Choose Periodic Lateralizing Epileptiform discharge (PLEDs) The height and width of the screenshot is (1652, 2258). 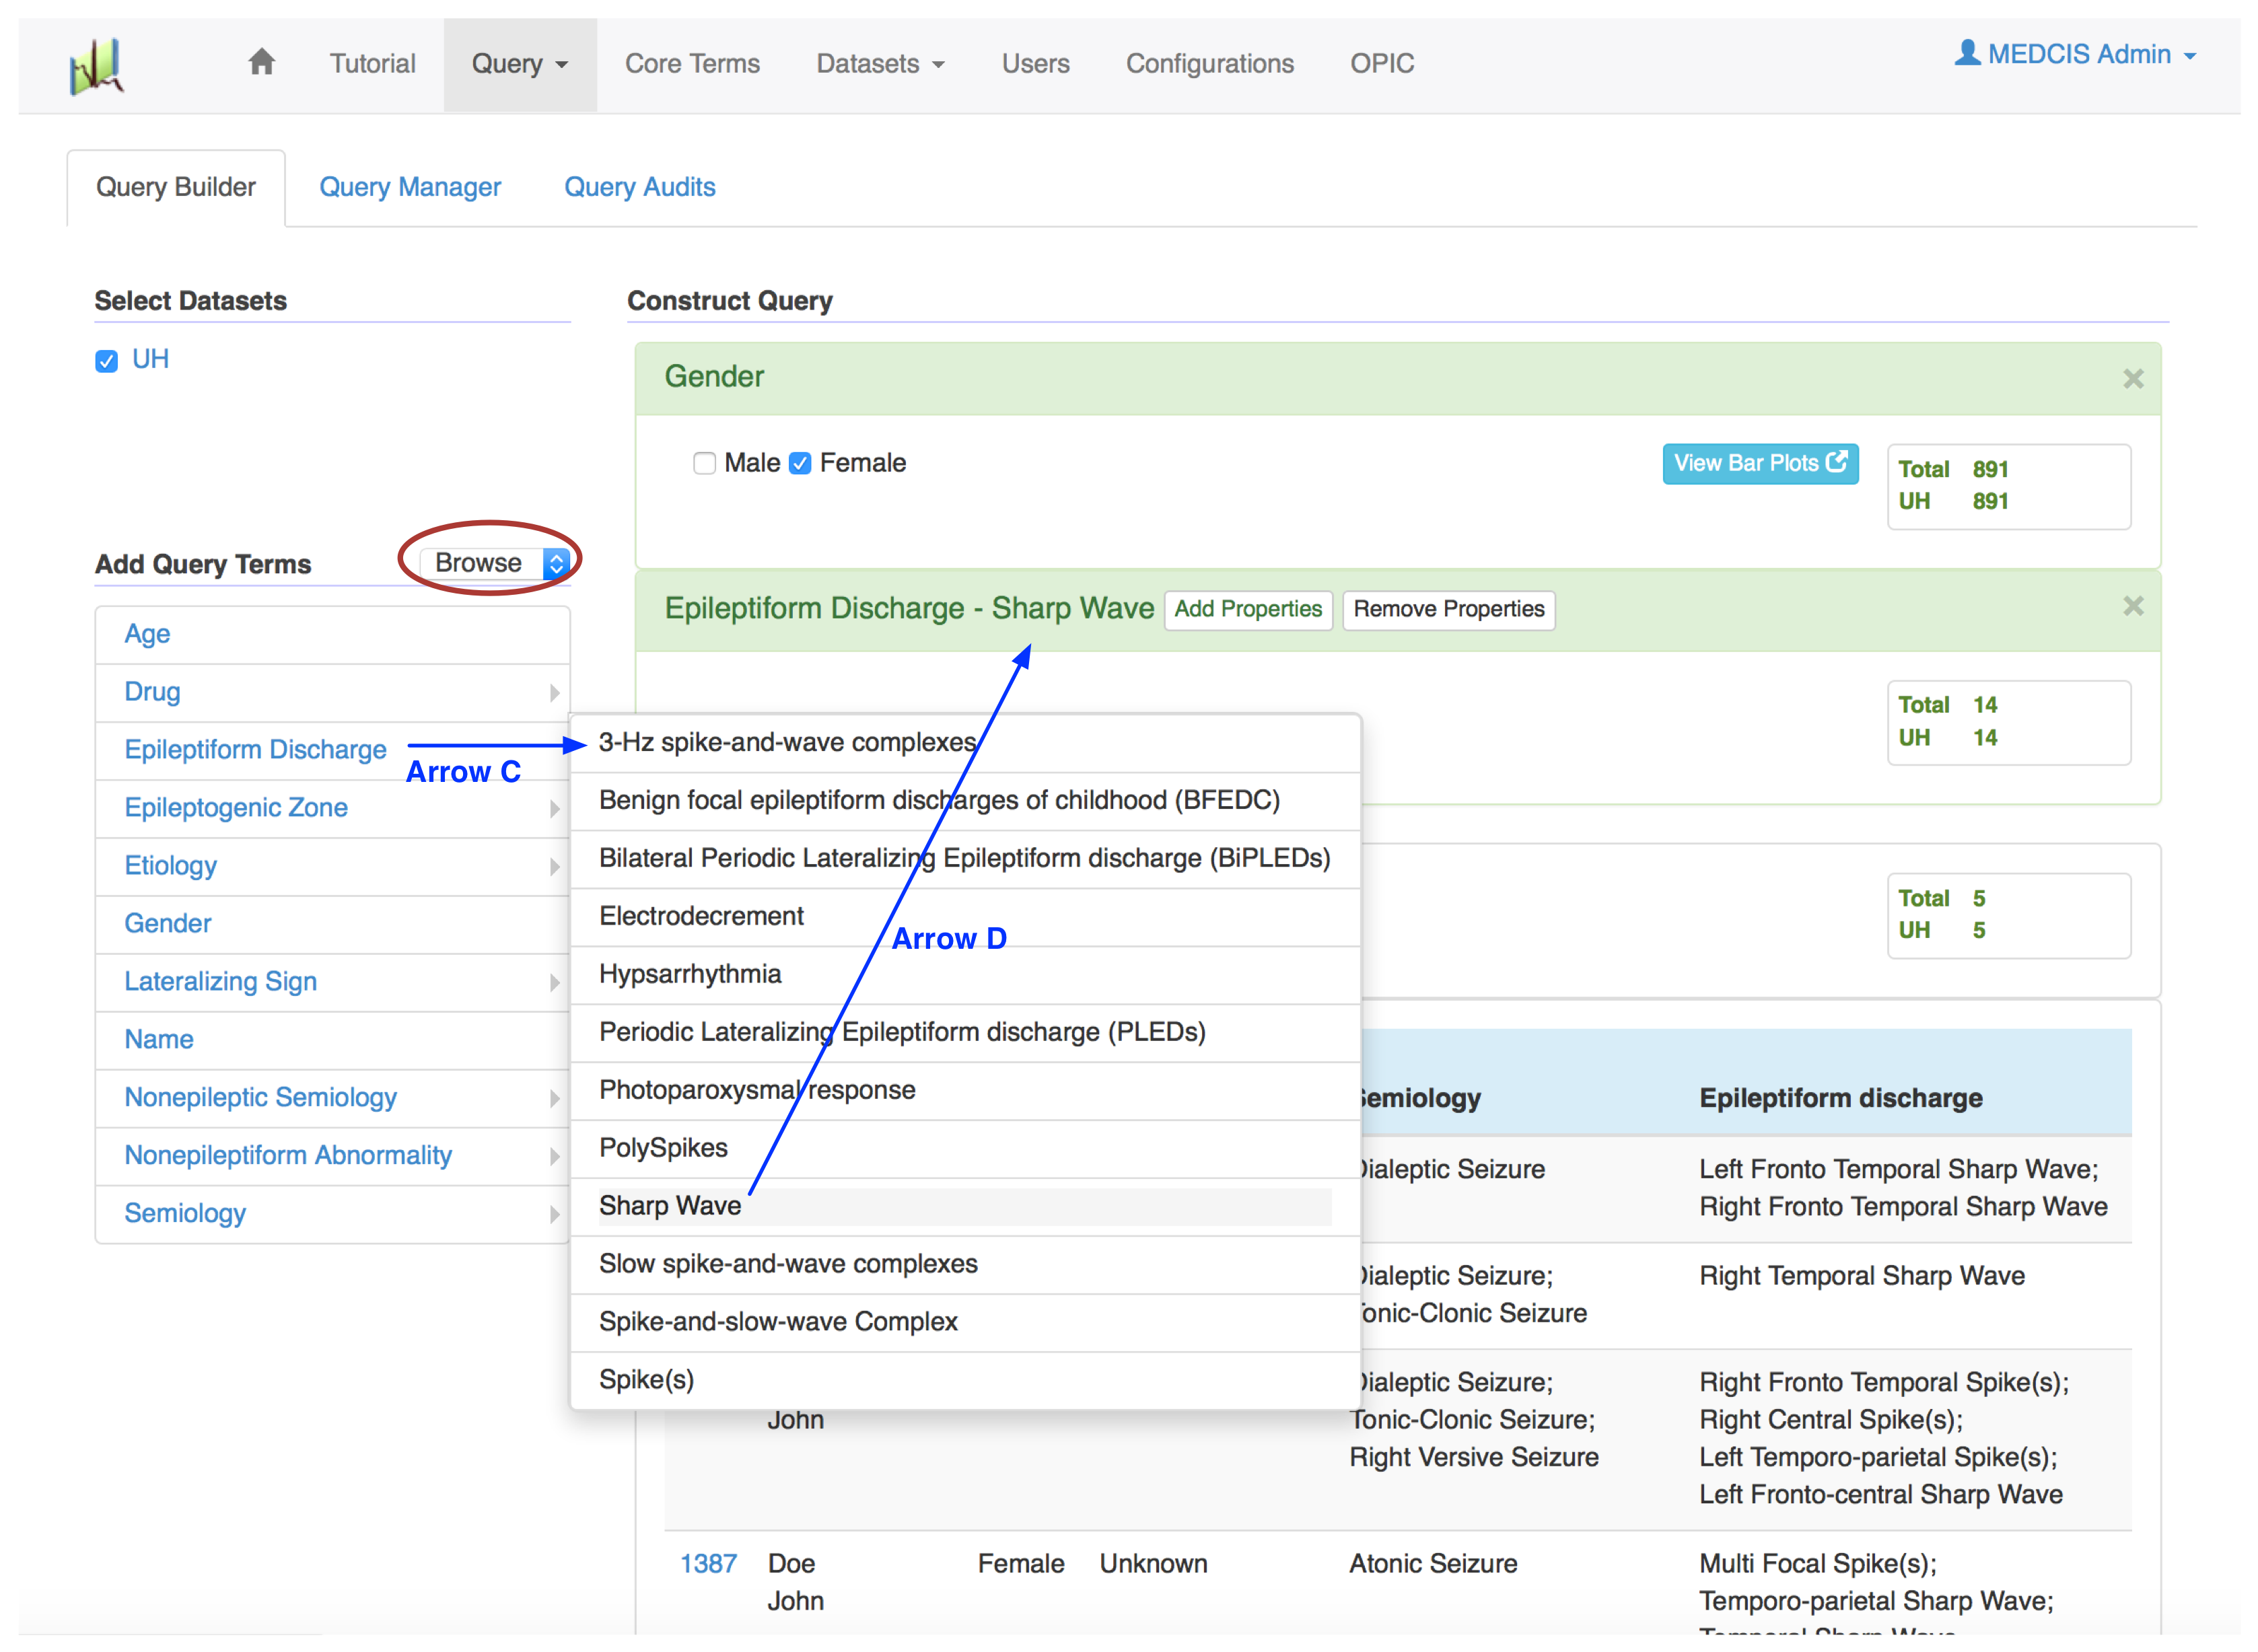[x=965, y=1033]
